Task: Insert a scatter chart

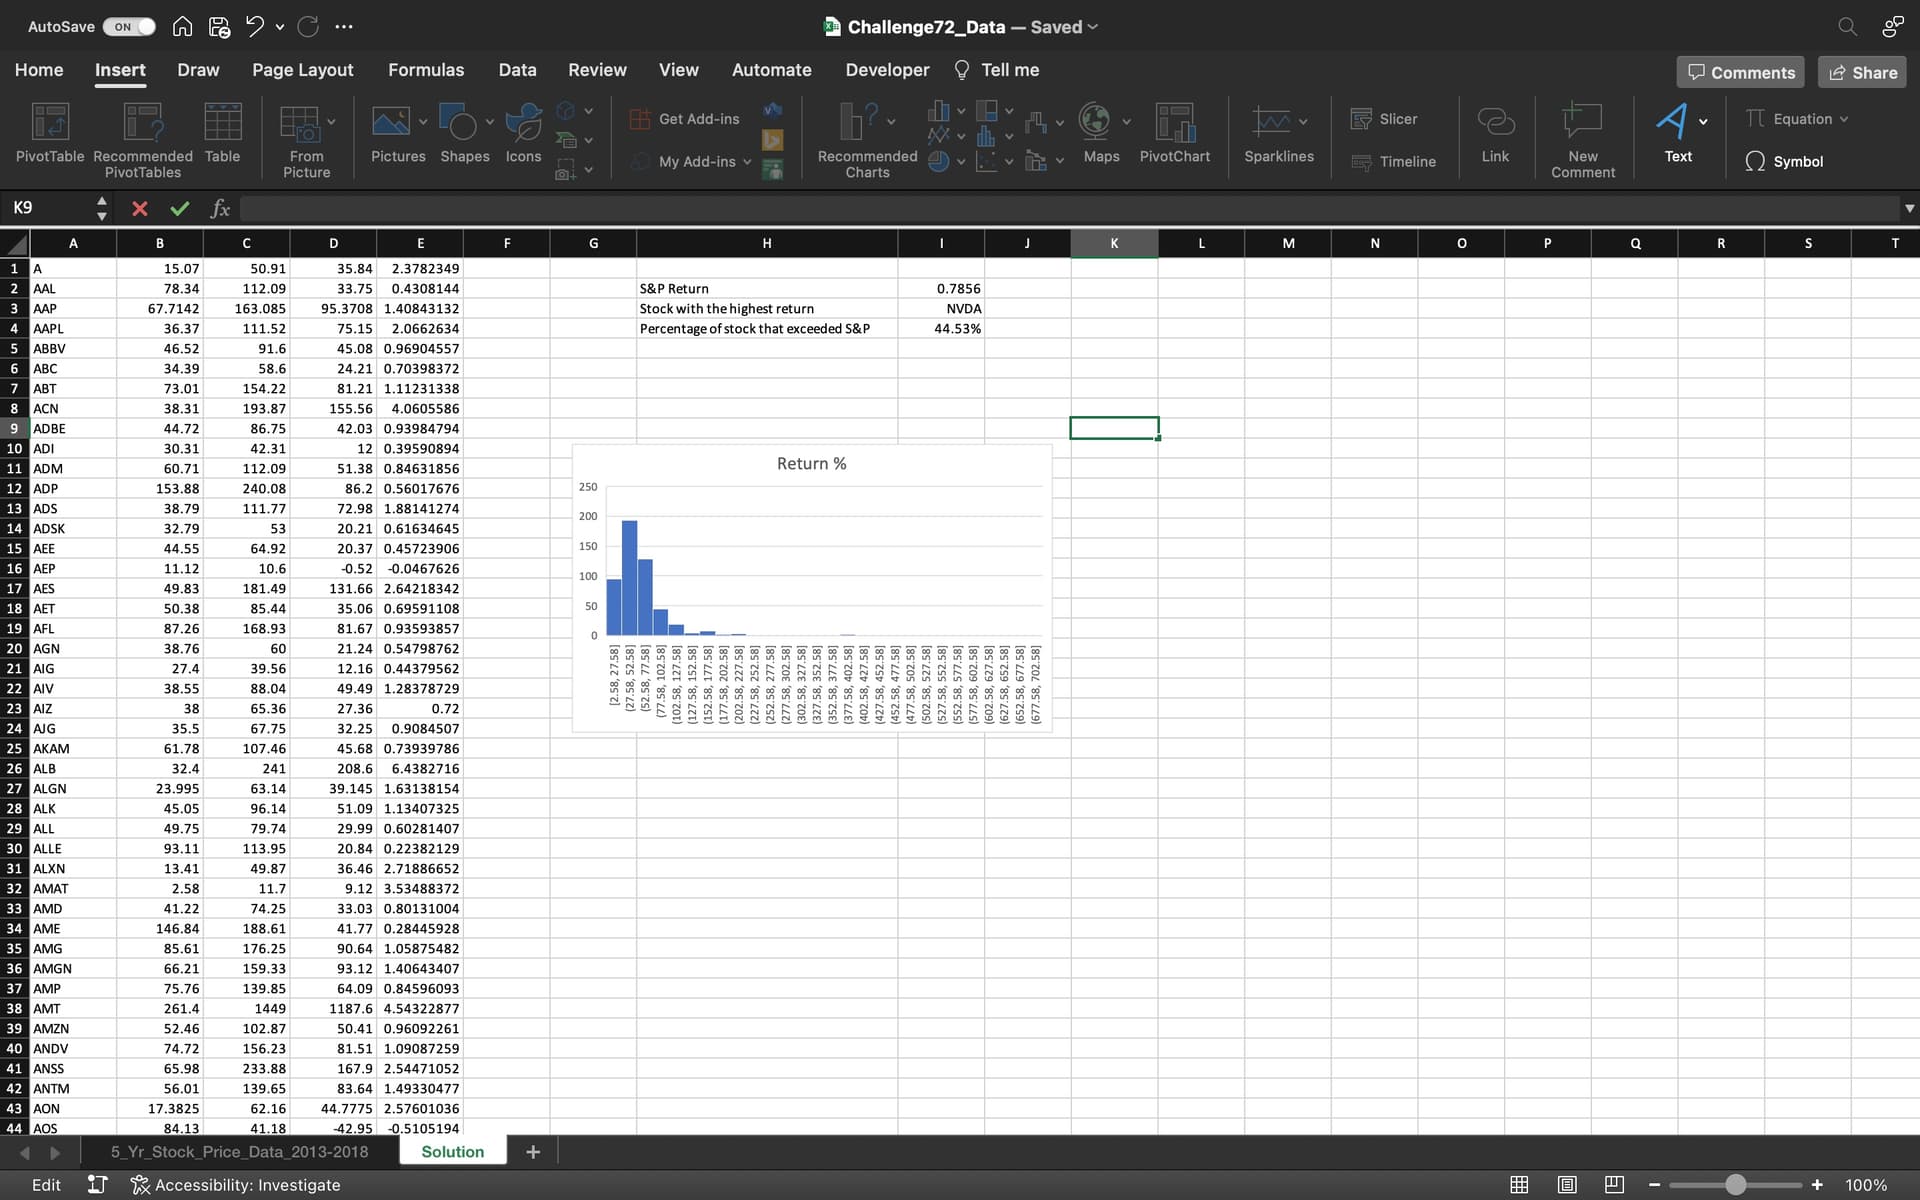Action: [x=986, y=161]
